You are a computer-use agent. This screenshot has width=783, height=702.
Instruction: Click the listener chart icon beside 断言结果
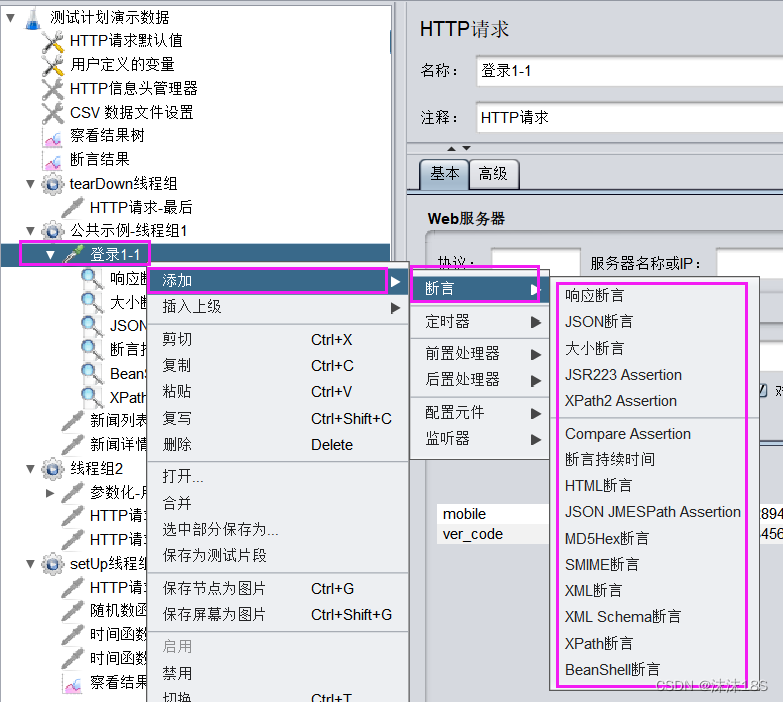coord(52,160)
